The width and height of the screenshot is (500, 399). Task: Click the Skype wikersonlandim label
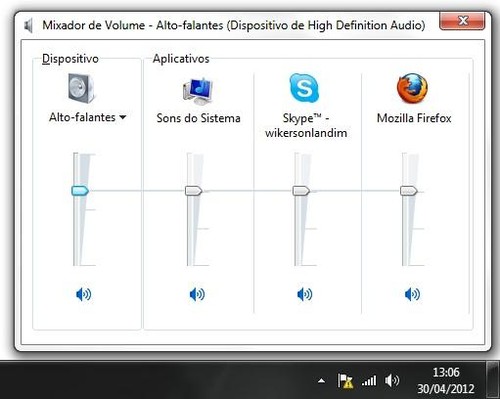pyautogui.click(x=306, y=125)
